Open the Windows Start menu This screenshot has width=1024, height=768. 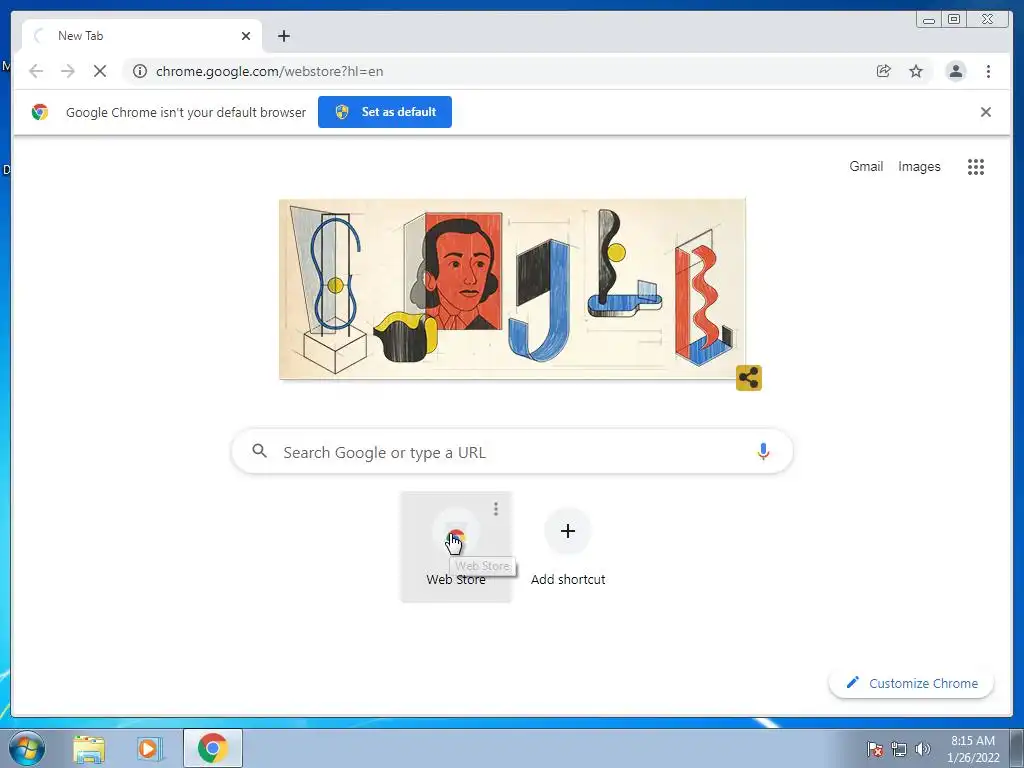point(27,748)
